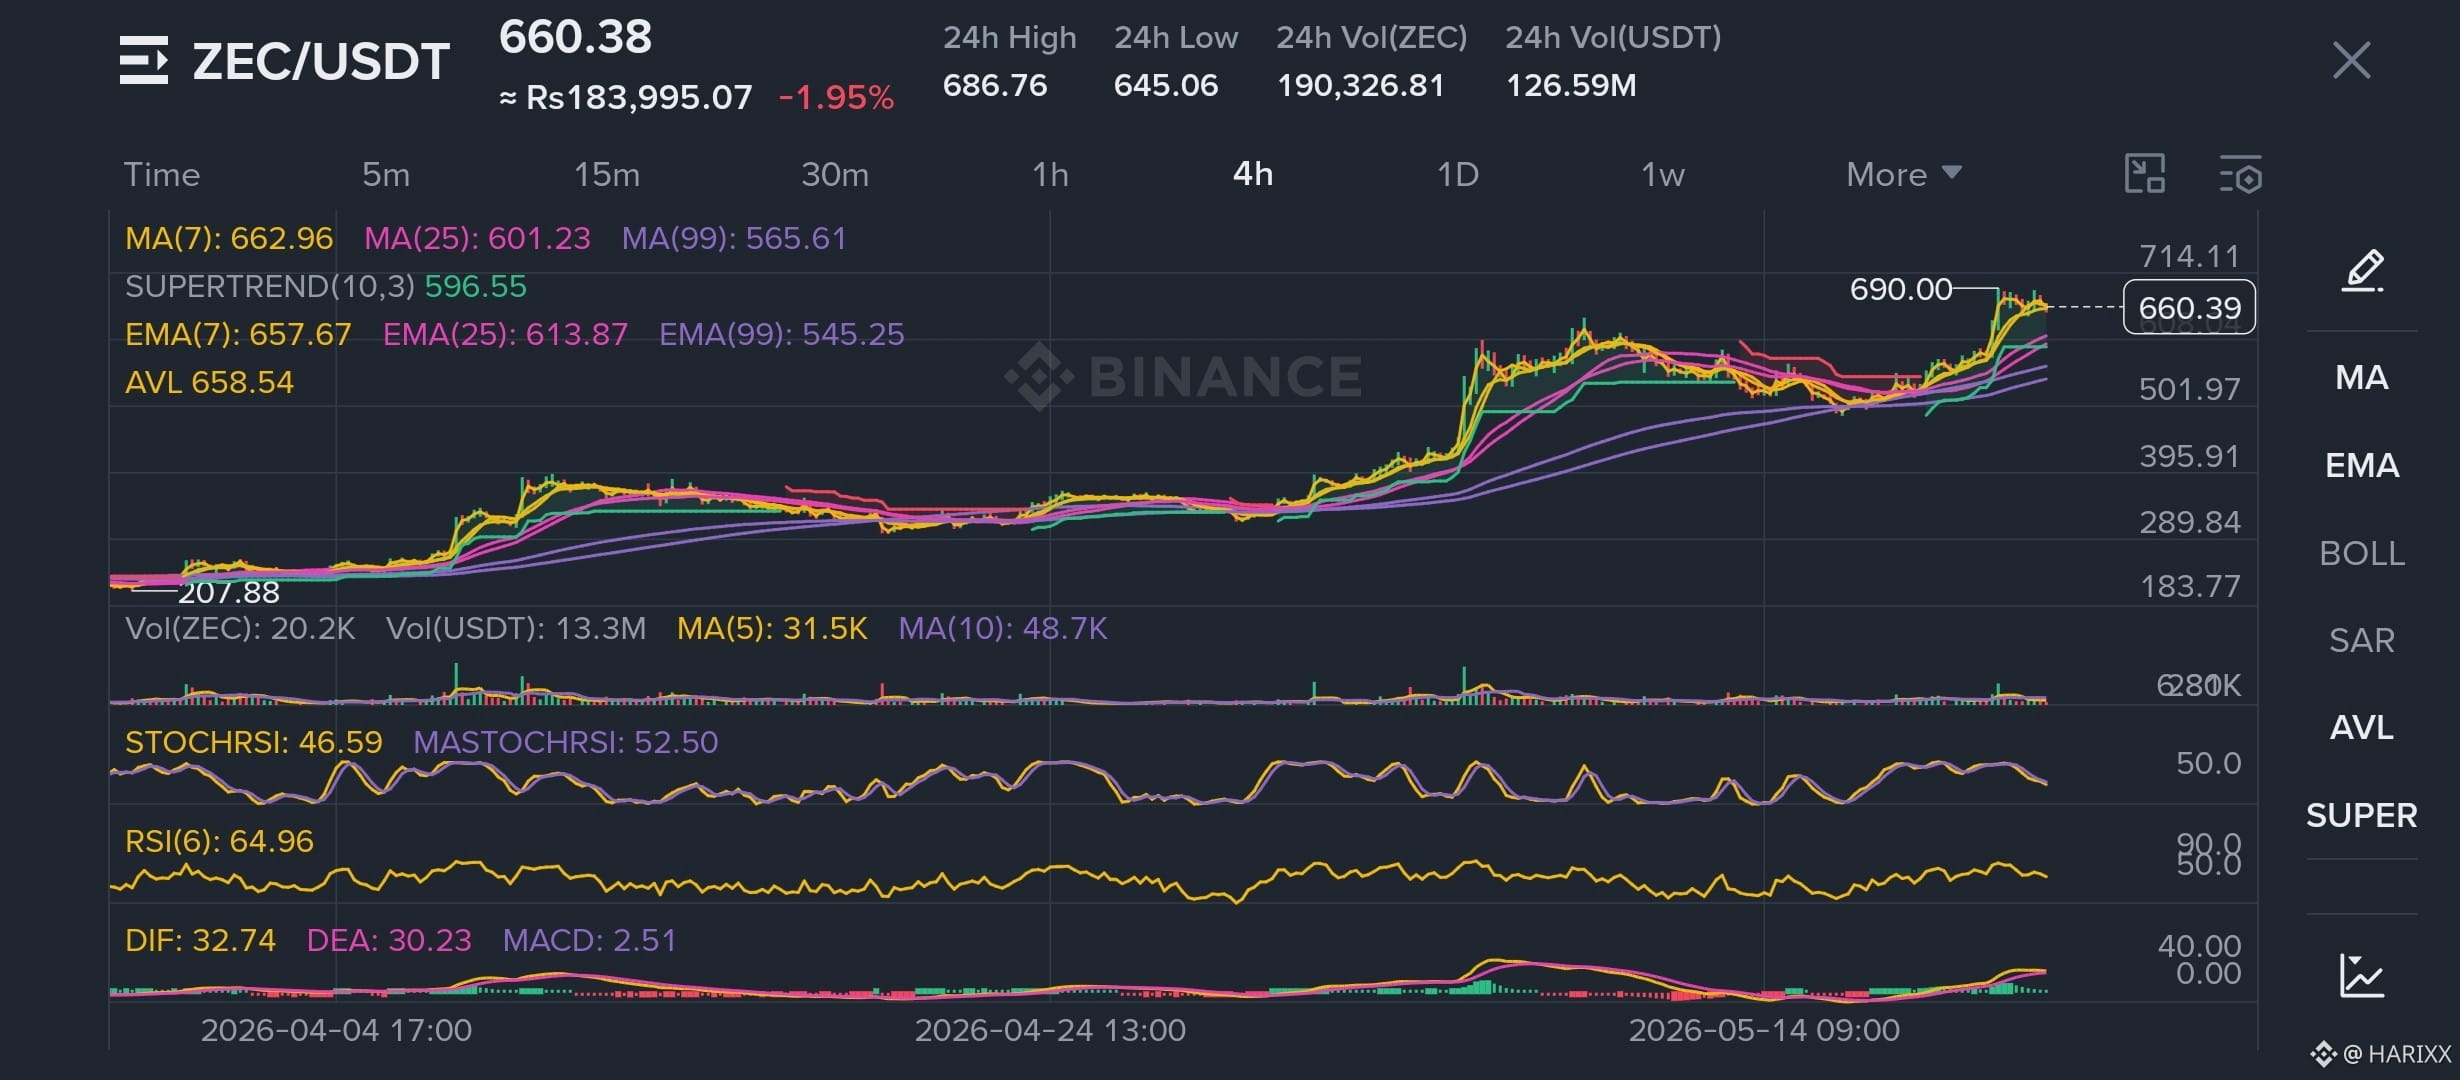
Task: Click the MACD: 2.51 label
Action: pyautogui.click(x=590, y=941)
